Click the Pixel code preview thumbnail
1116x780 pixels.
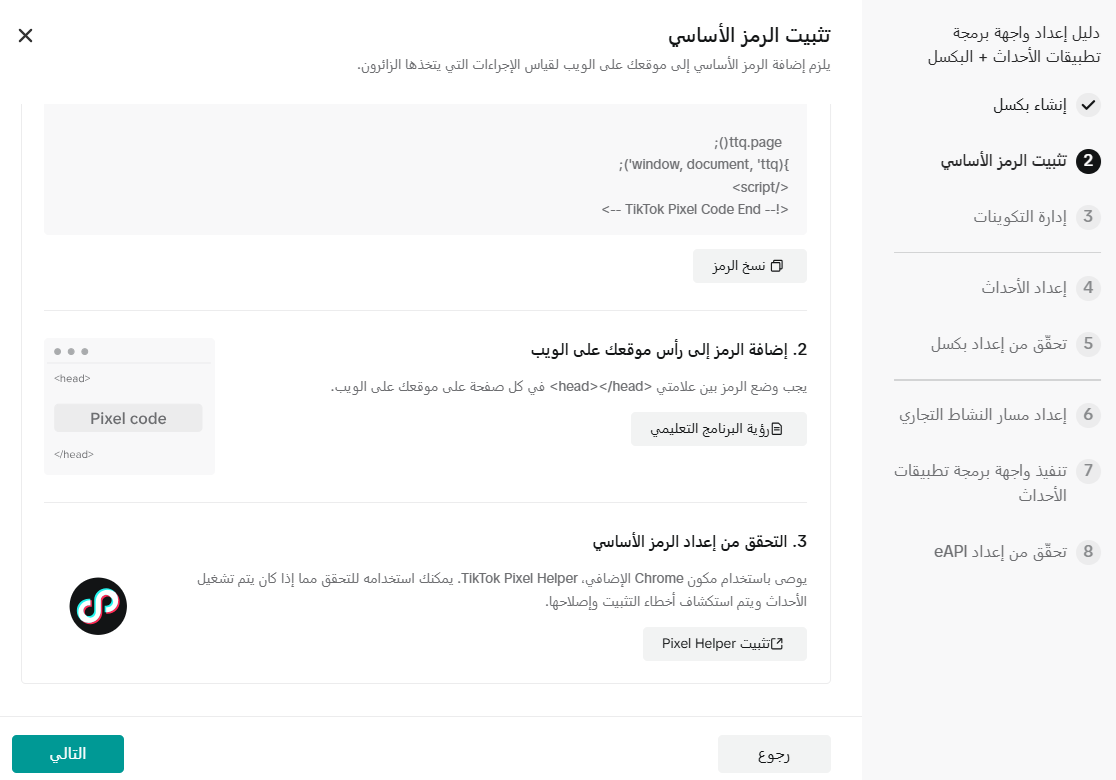tap(128, 417)
